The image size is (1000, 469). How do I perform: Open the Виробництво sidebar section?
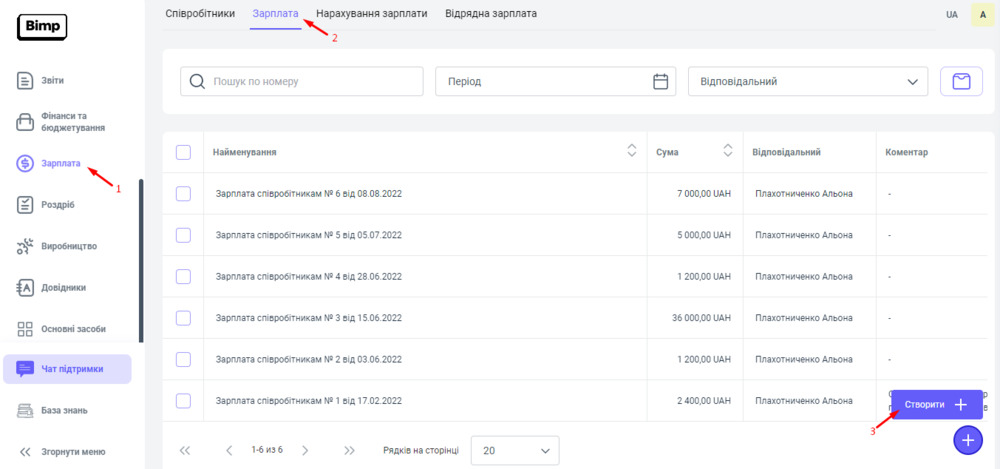pyautogui.click(x=68, y=246)
